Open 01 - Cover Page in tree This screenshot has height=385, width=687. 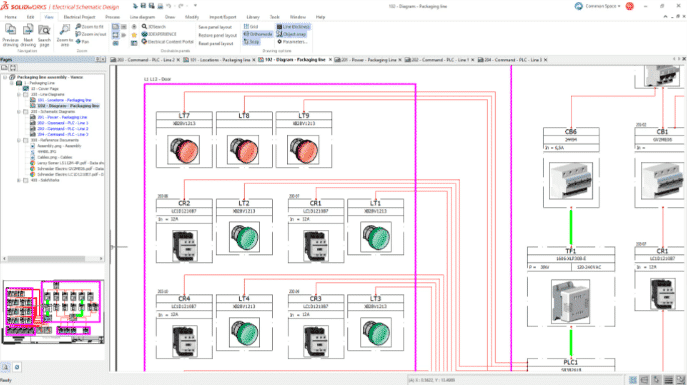(41, 88)
